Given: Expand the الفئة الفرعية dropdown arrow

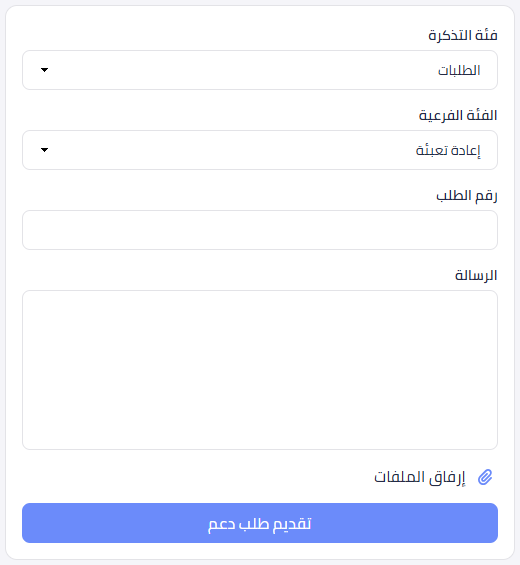Looking at the screenshot, I should (44, 150).
